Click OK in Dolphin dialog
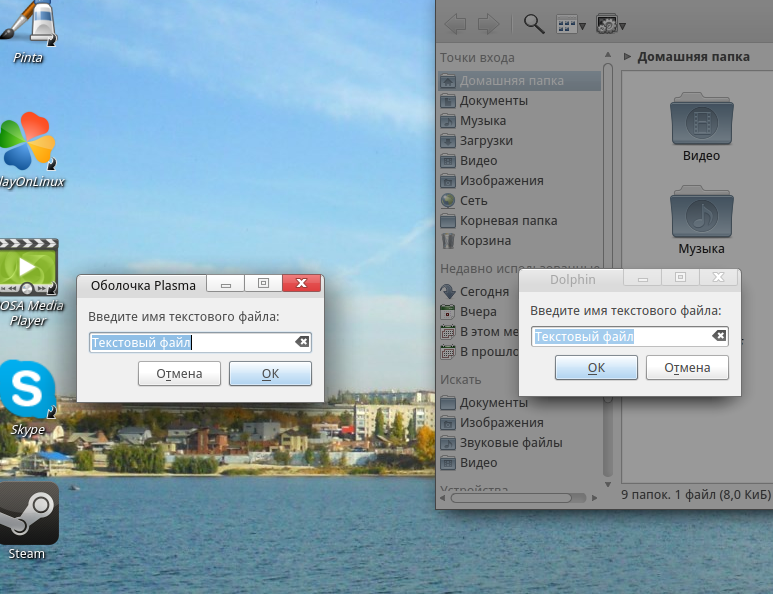The width and height of the screenshot is (773, 594). pos(597,368)
